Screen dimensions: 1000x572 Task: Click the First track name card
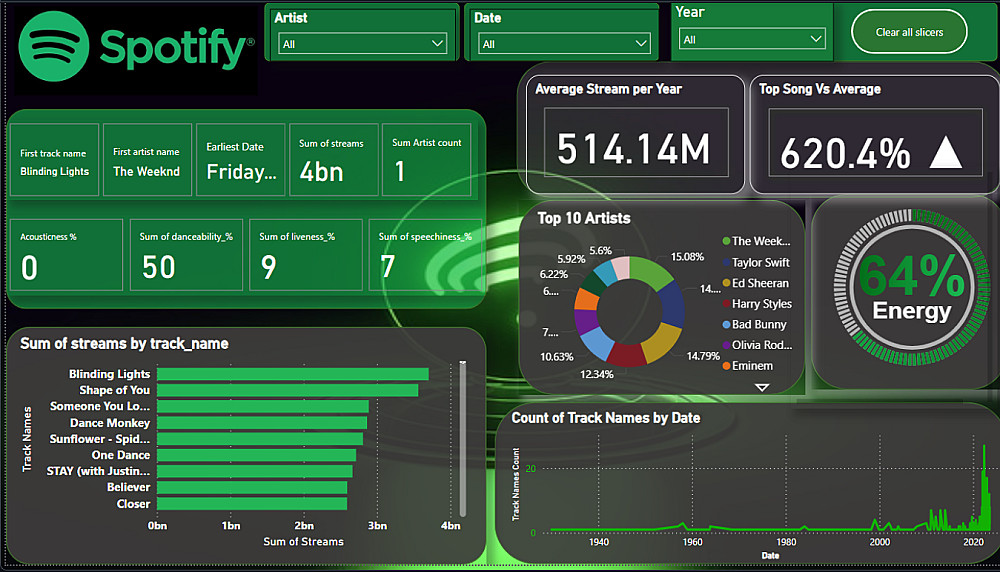(54, 160)
